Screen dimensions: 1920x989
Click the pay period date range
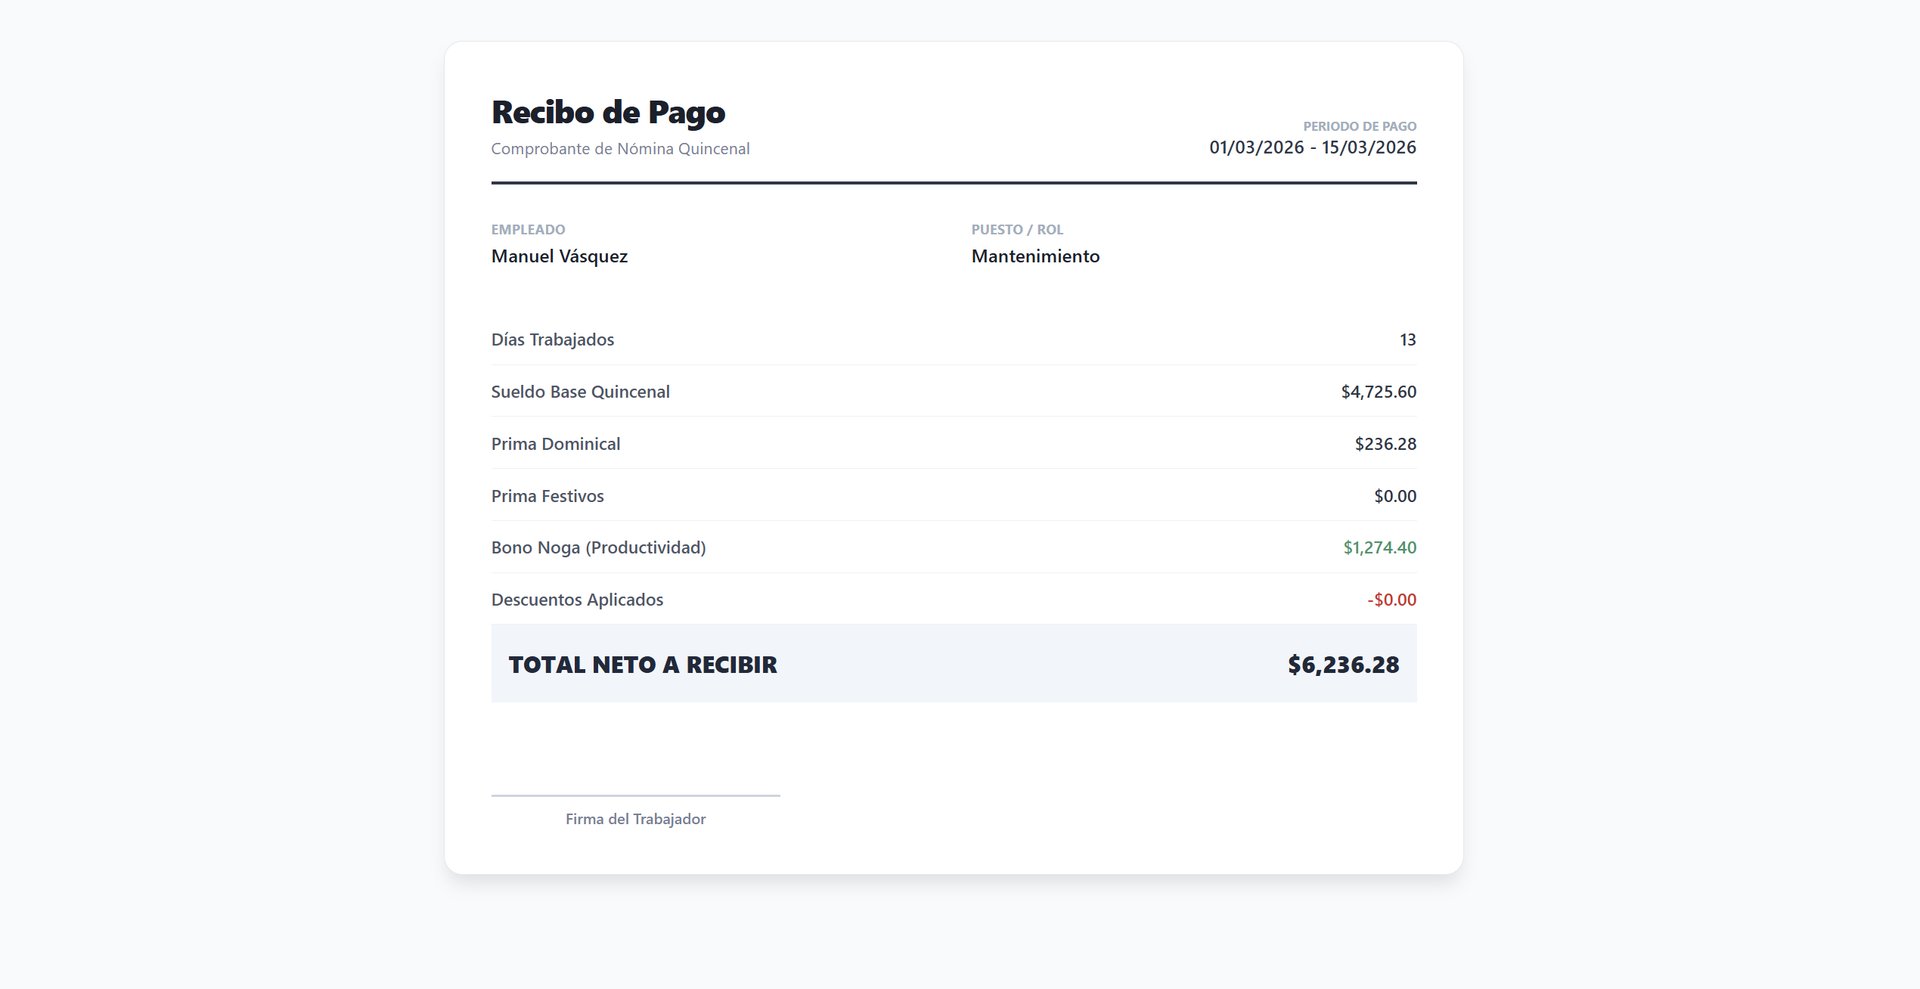coord(1312,148)
